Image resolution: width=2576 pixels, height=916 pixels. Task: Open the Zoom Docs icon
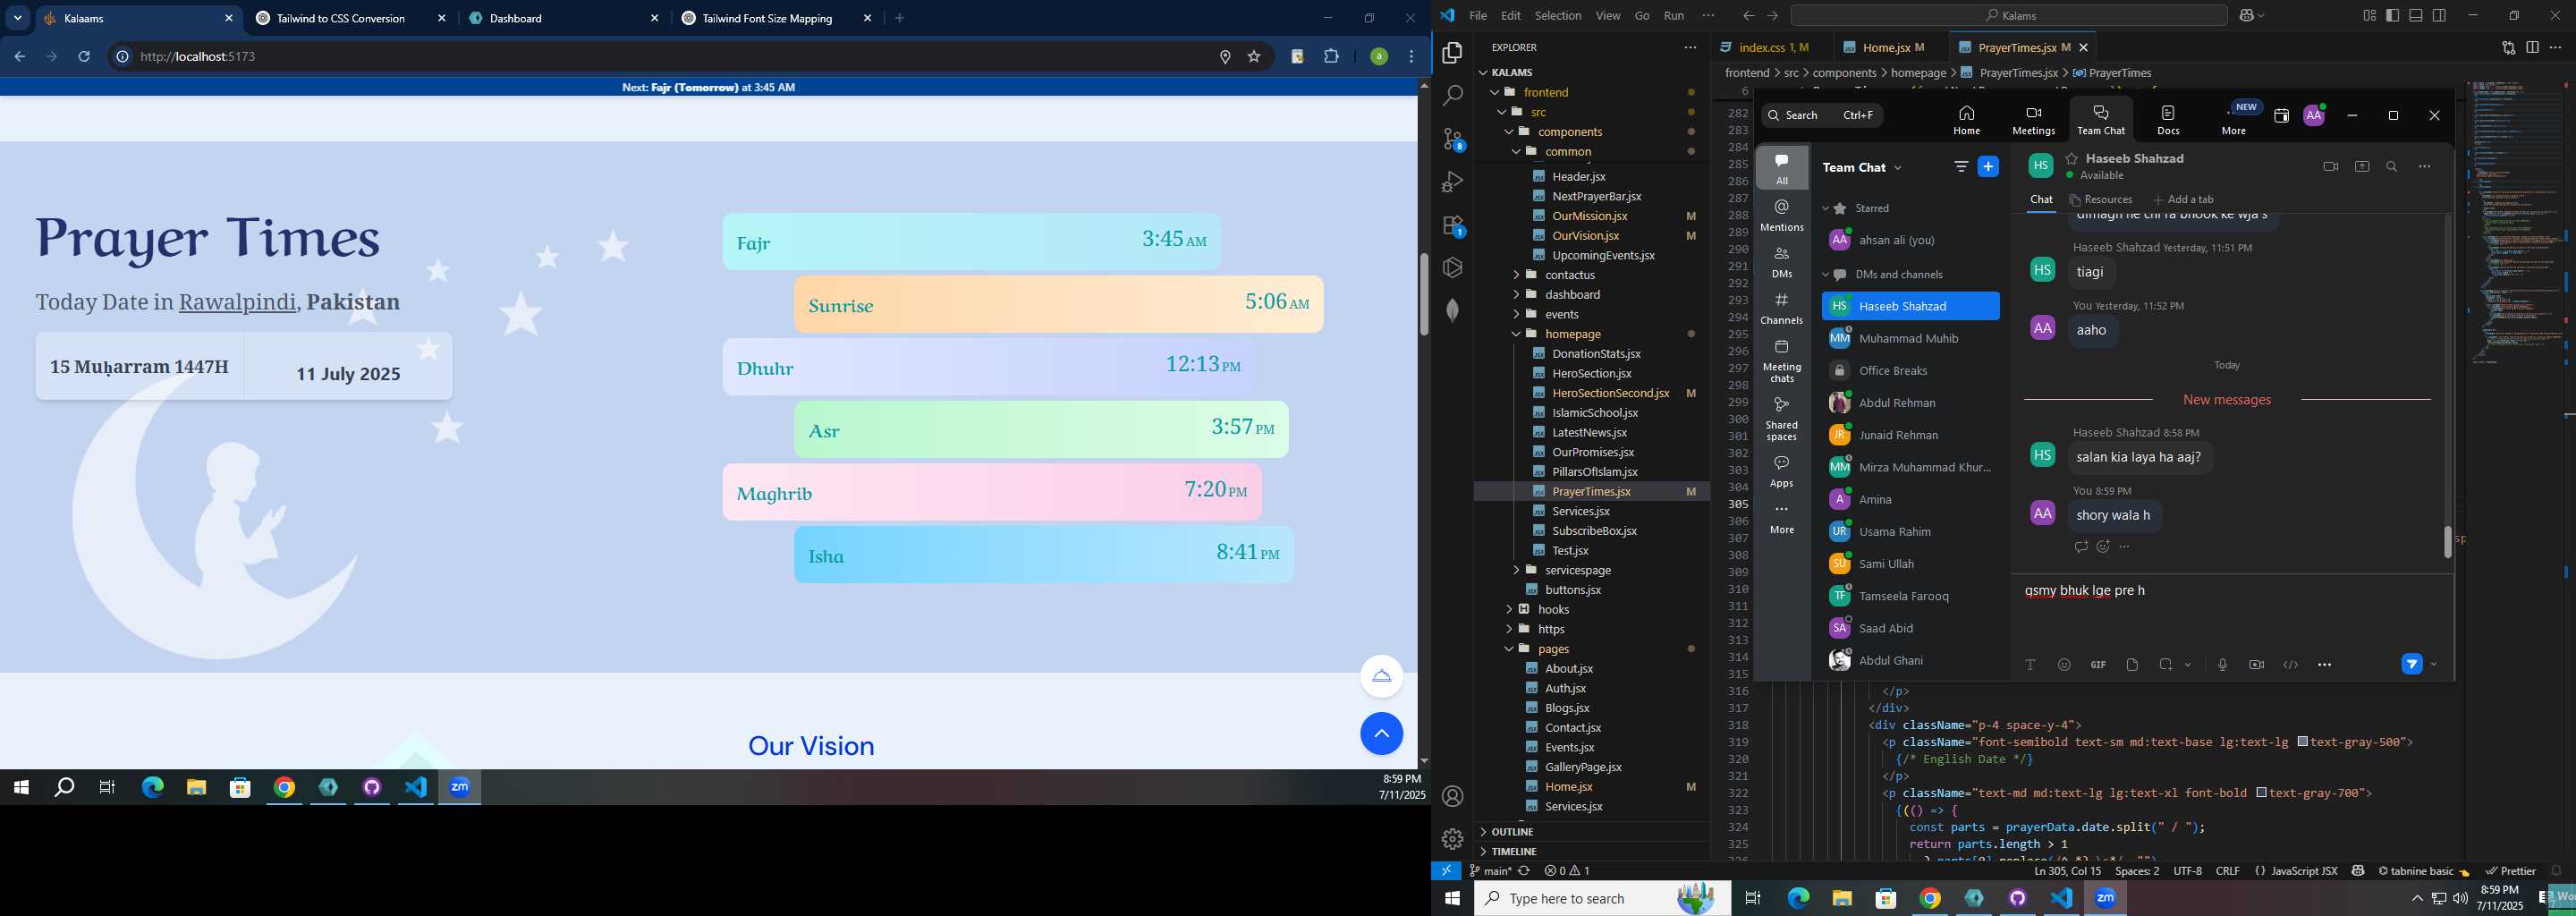(x=2168, y=119)
